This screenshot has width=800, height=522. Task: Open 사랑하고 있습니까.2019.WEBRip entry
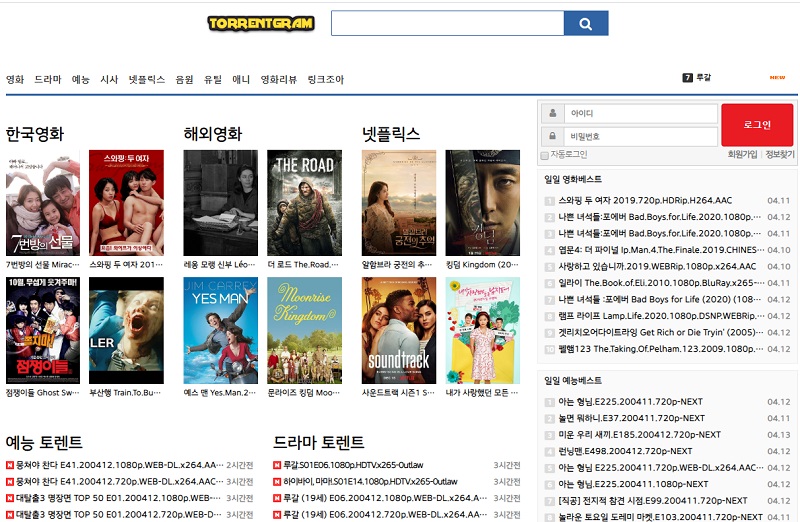click(657, 266)
